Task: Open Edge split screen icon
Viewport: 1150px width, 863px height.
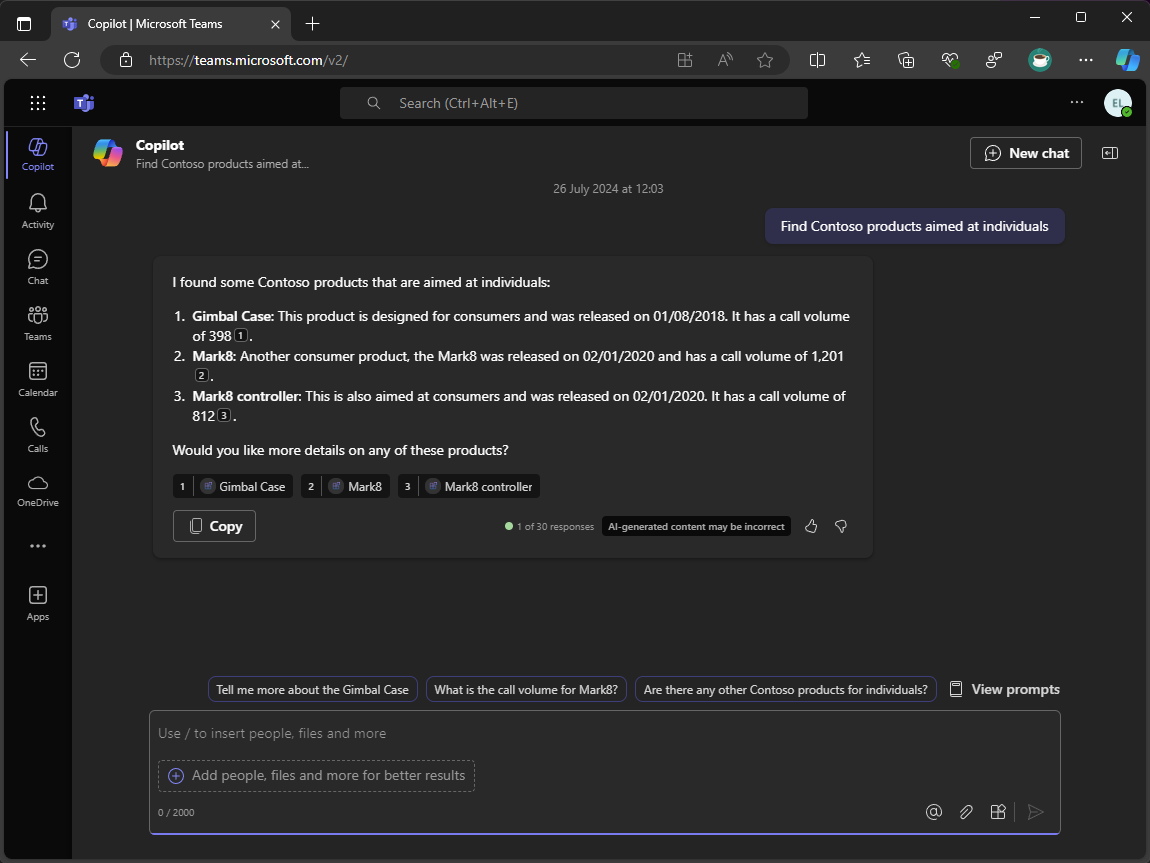Action: coord(817,60)
